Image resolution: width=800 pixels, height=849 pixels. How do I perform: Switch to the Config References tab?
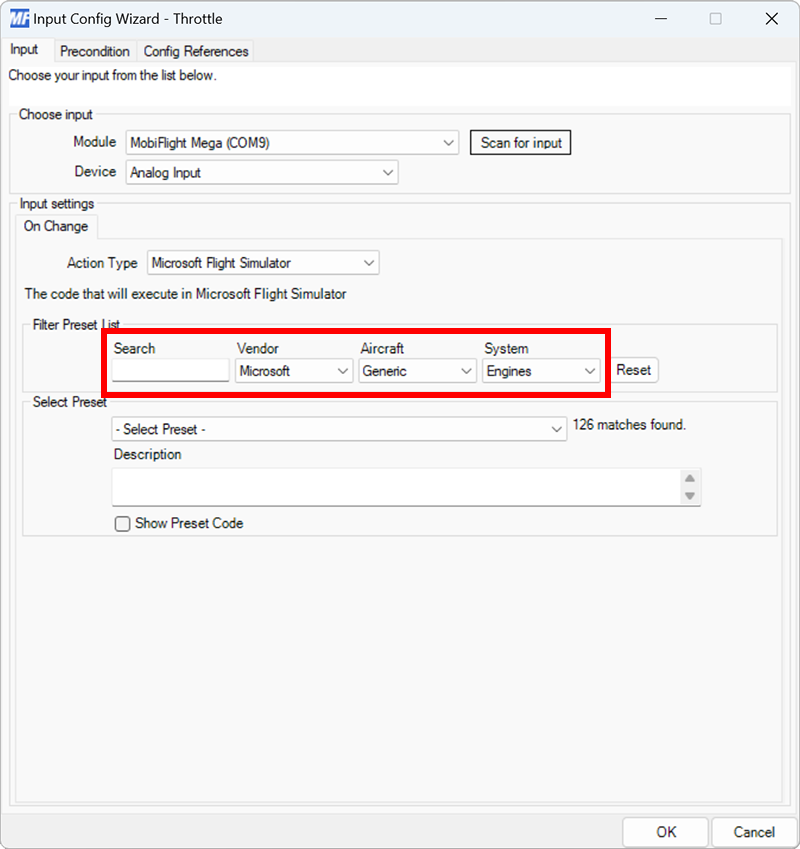tap(196, 51)
